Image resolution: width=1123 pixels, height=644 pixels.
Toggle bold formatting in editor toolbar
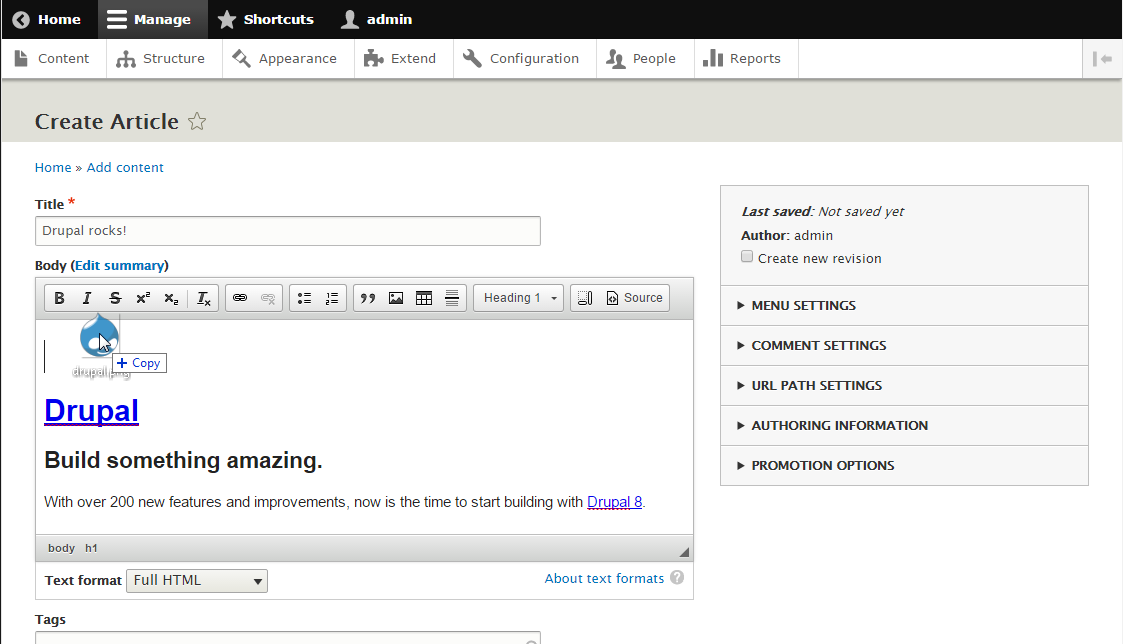(x=59, y=298)
